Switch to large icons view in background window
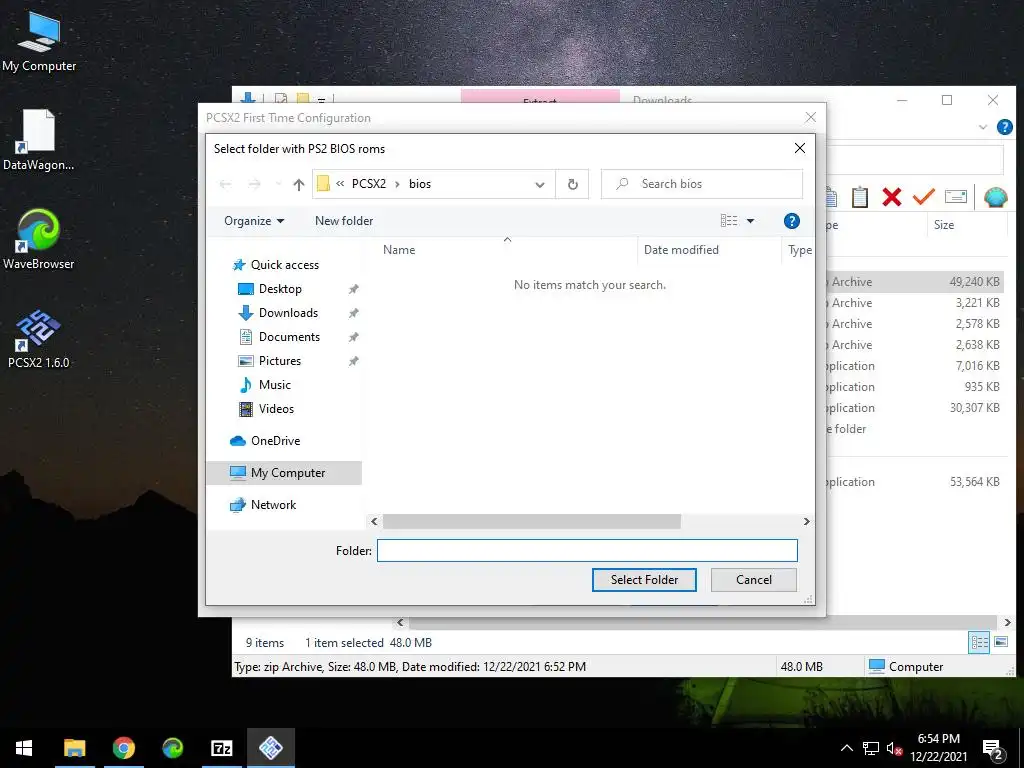Screen dimensions: 1024x768 [x=1000, y=643]
